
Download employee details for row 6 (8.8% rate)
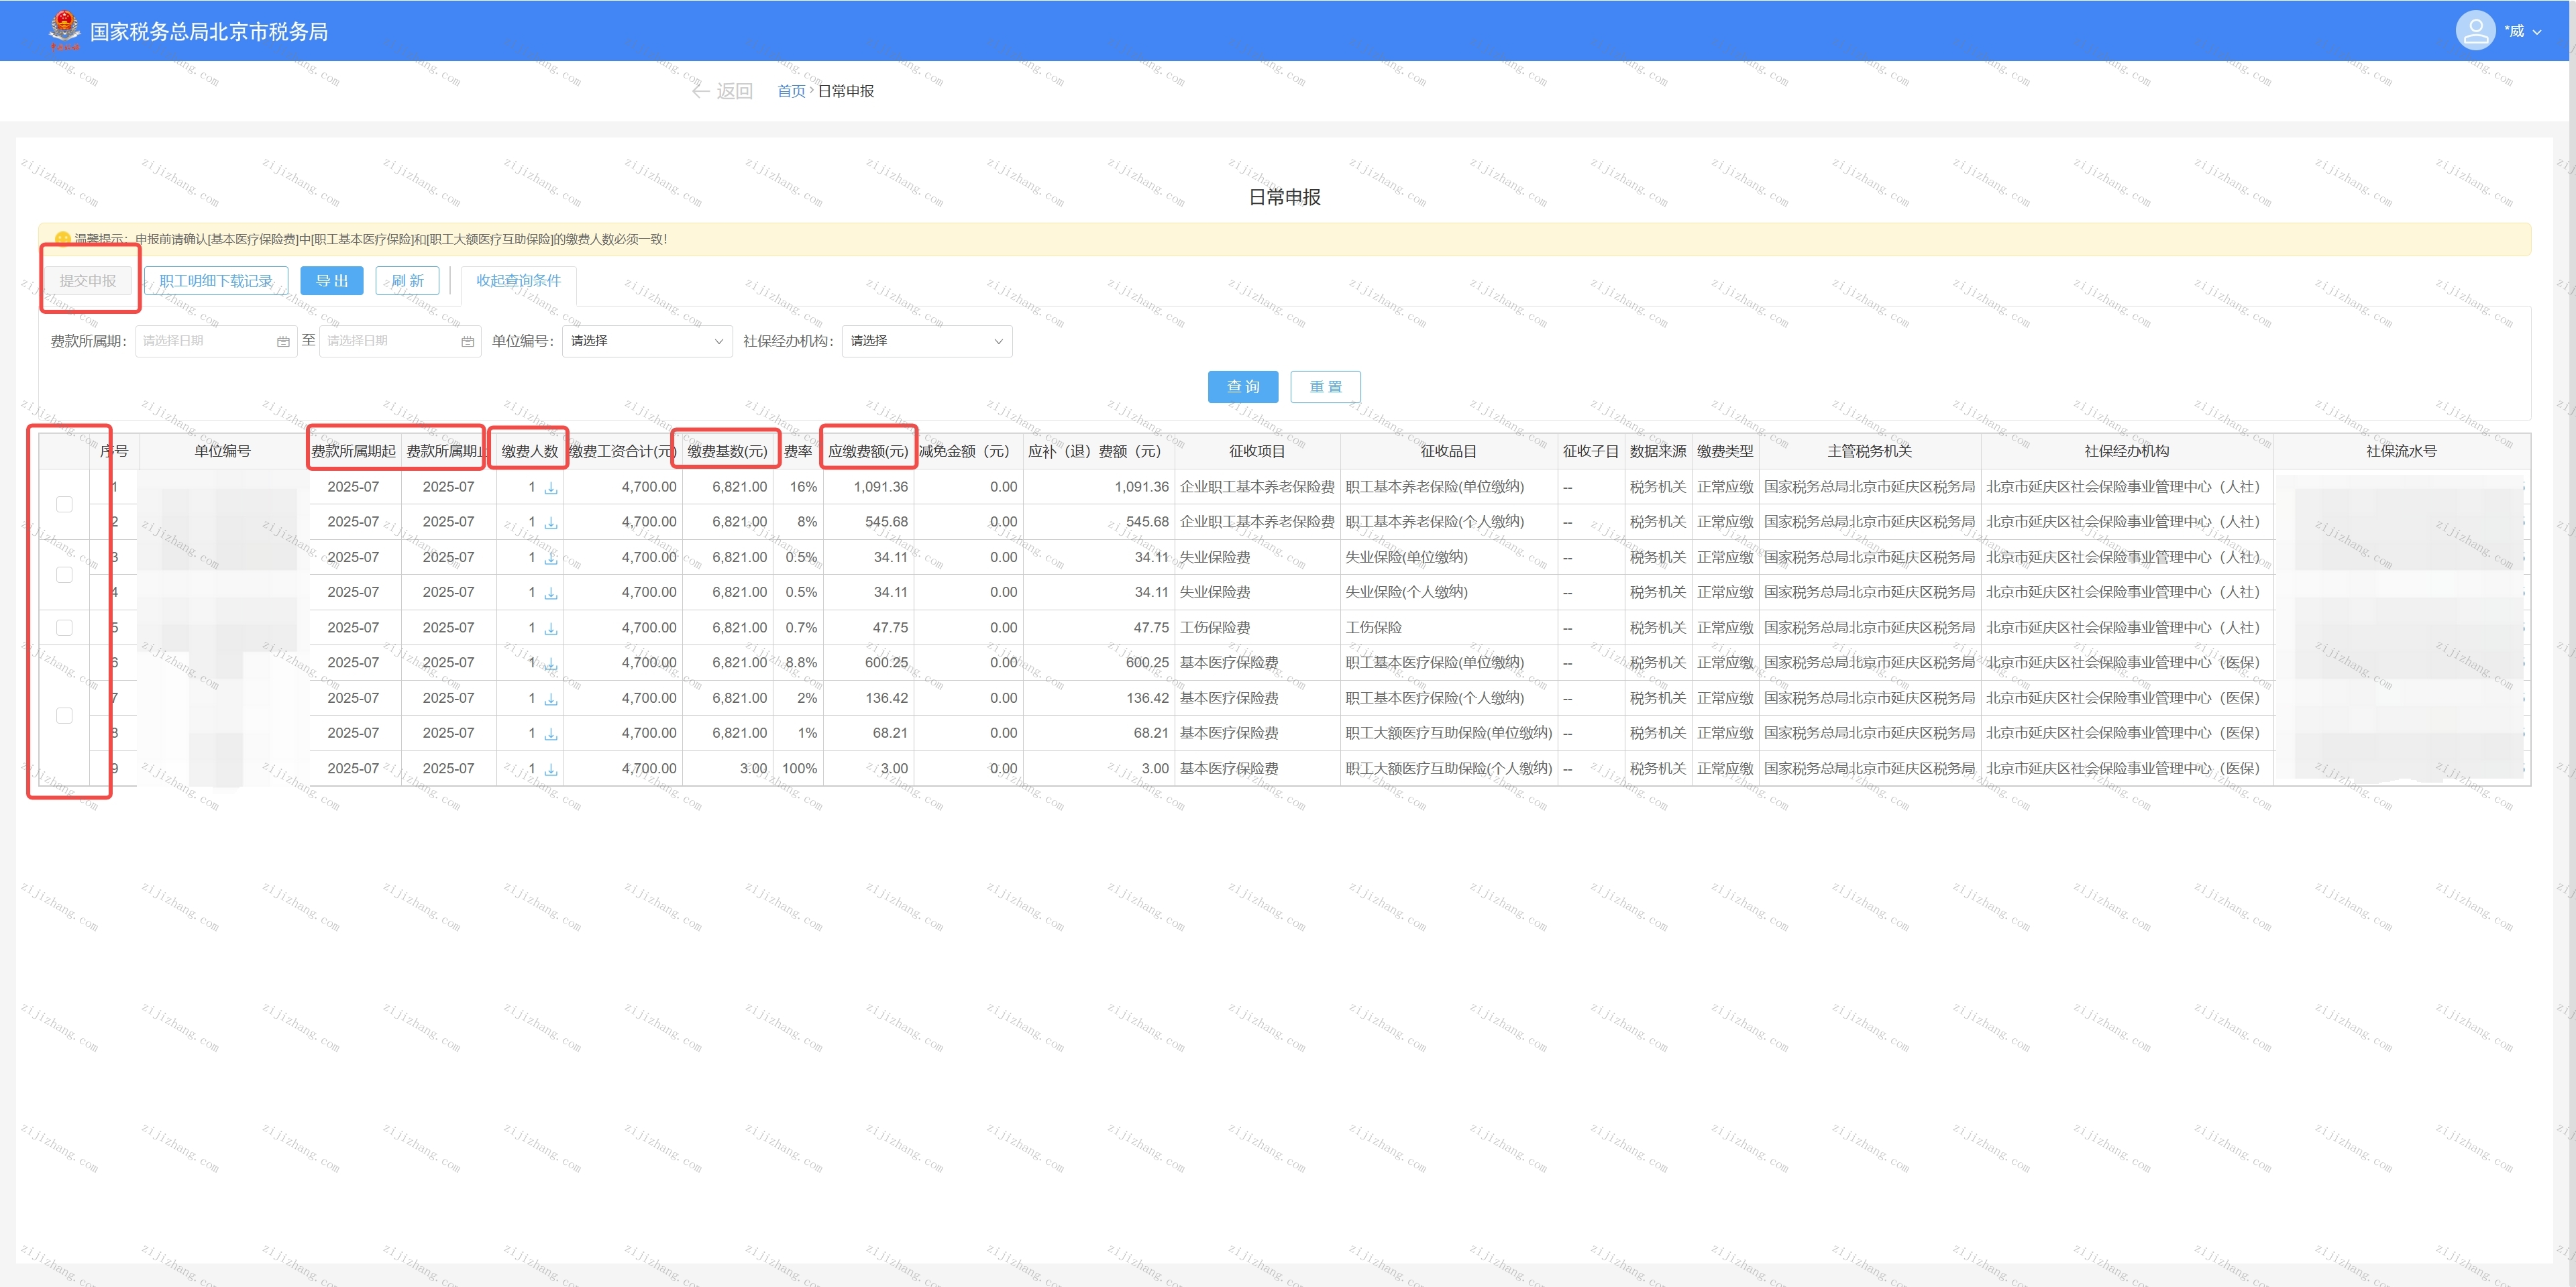tap(551, 664)
